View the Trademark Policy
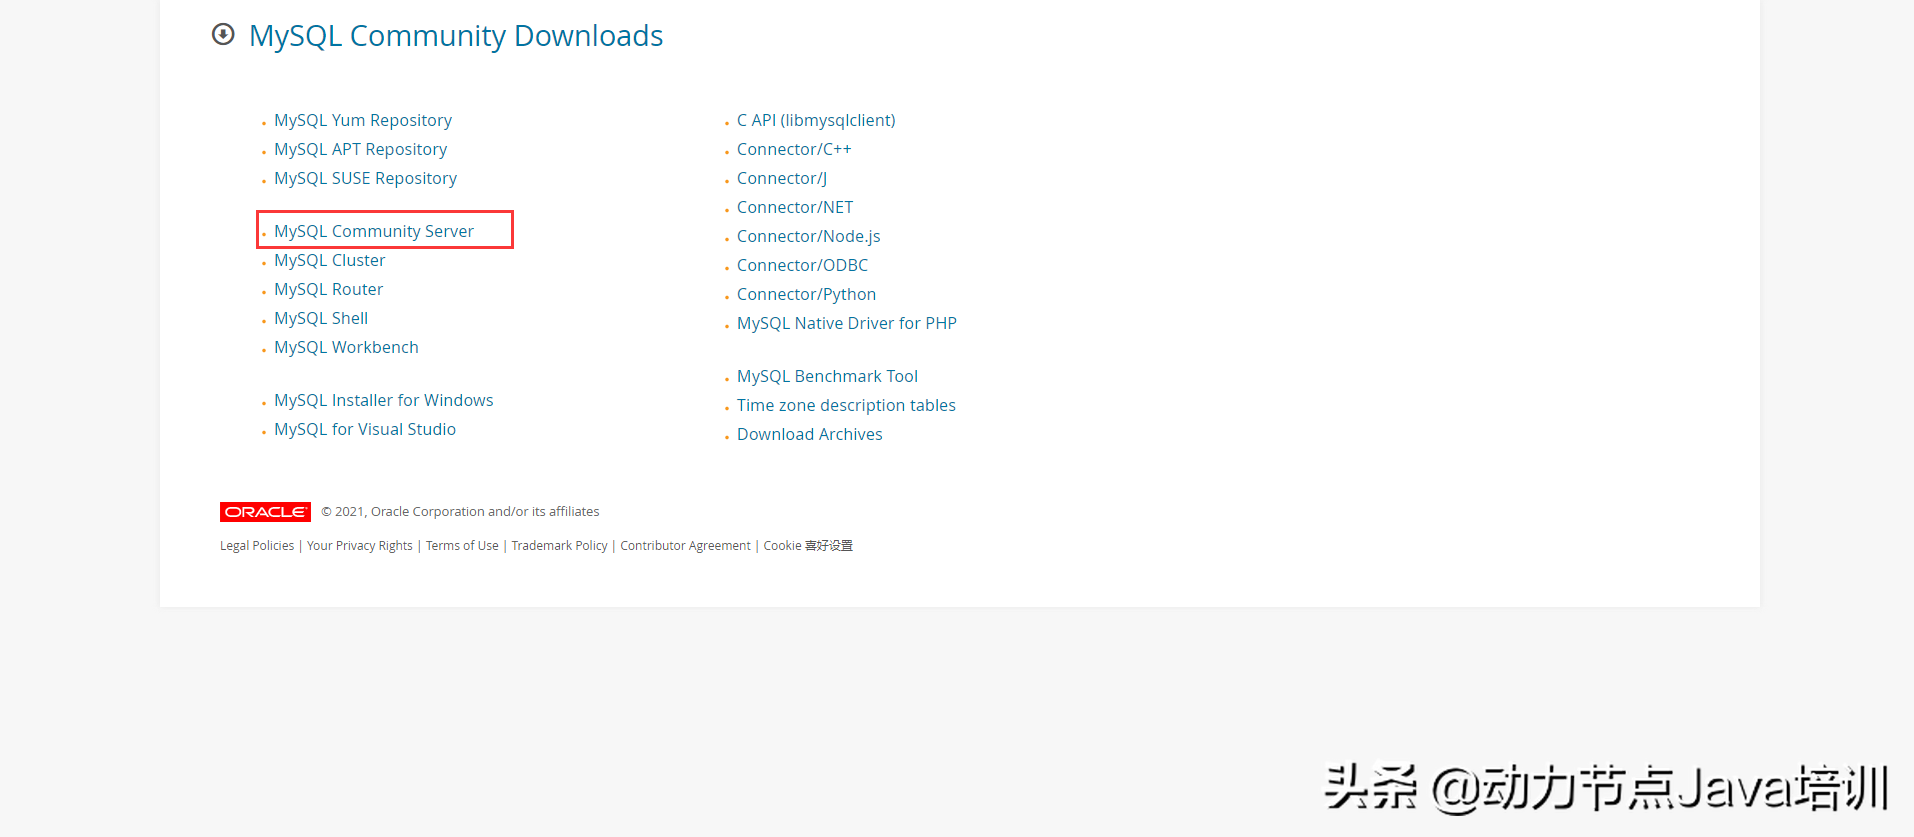The width and height of the screenshot is (1914, 837). (x=559, y=546)
